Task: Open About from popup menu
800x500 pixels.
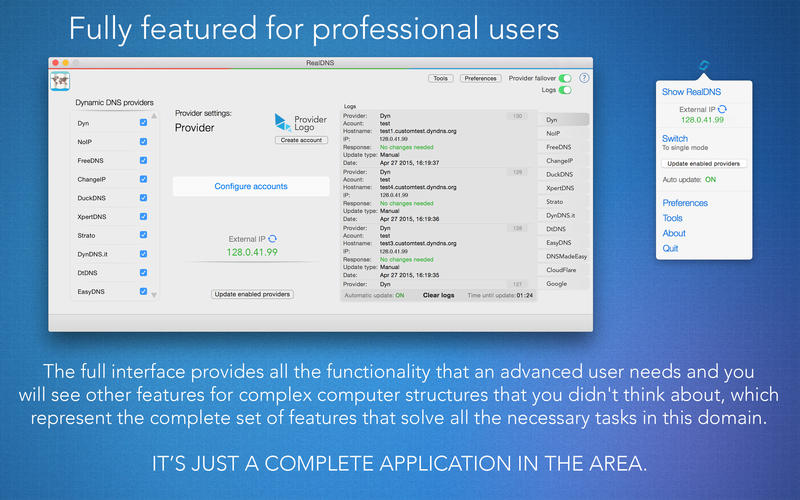Action: [x=674, y=233]
